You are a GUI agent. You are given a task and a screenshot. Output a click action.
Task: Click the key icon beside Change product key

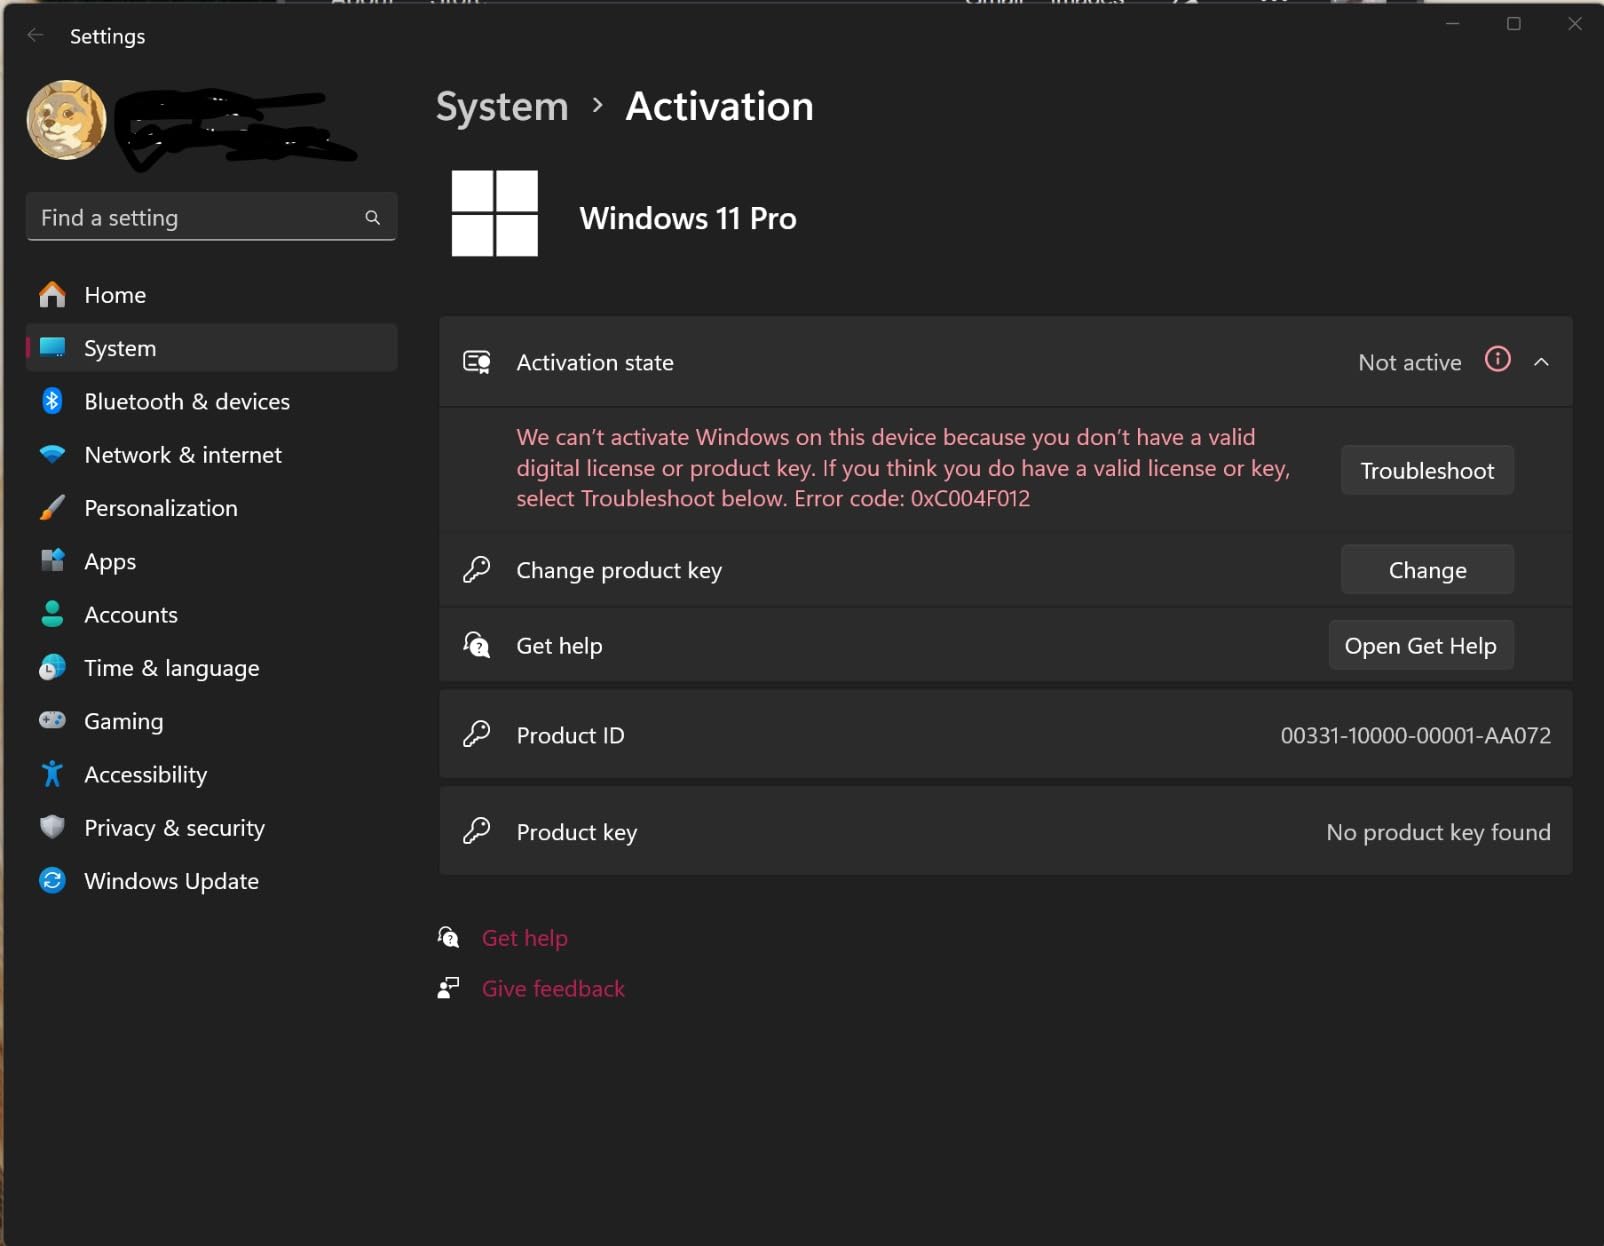click(477, 570)
